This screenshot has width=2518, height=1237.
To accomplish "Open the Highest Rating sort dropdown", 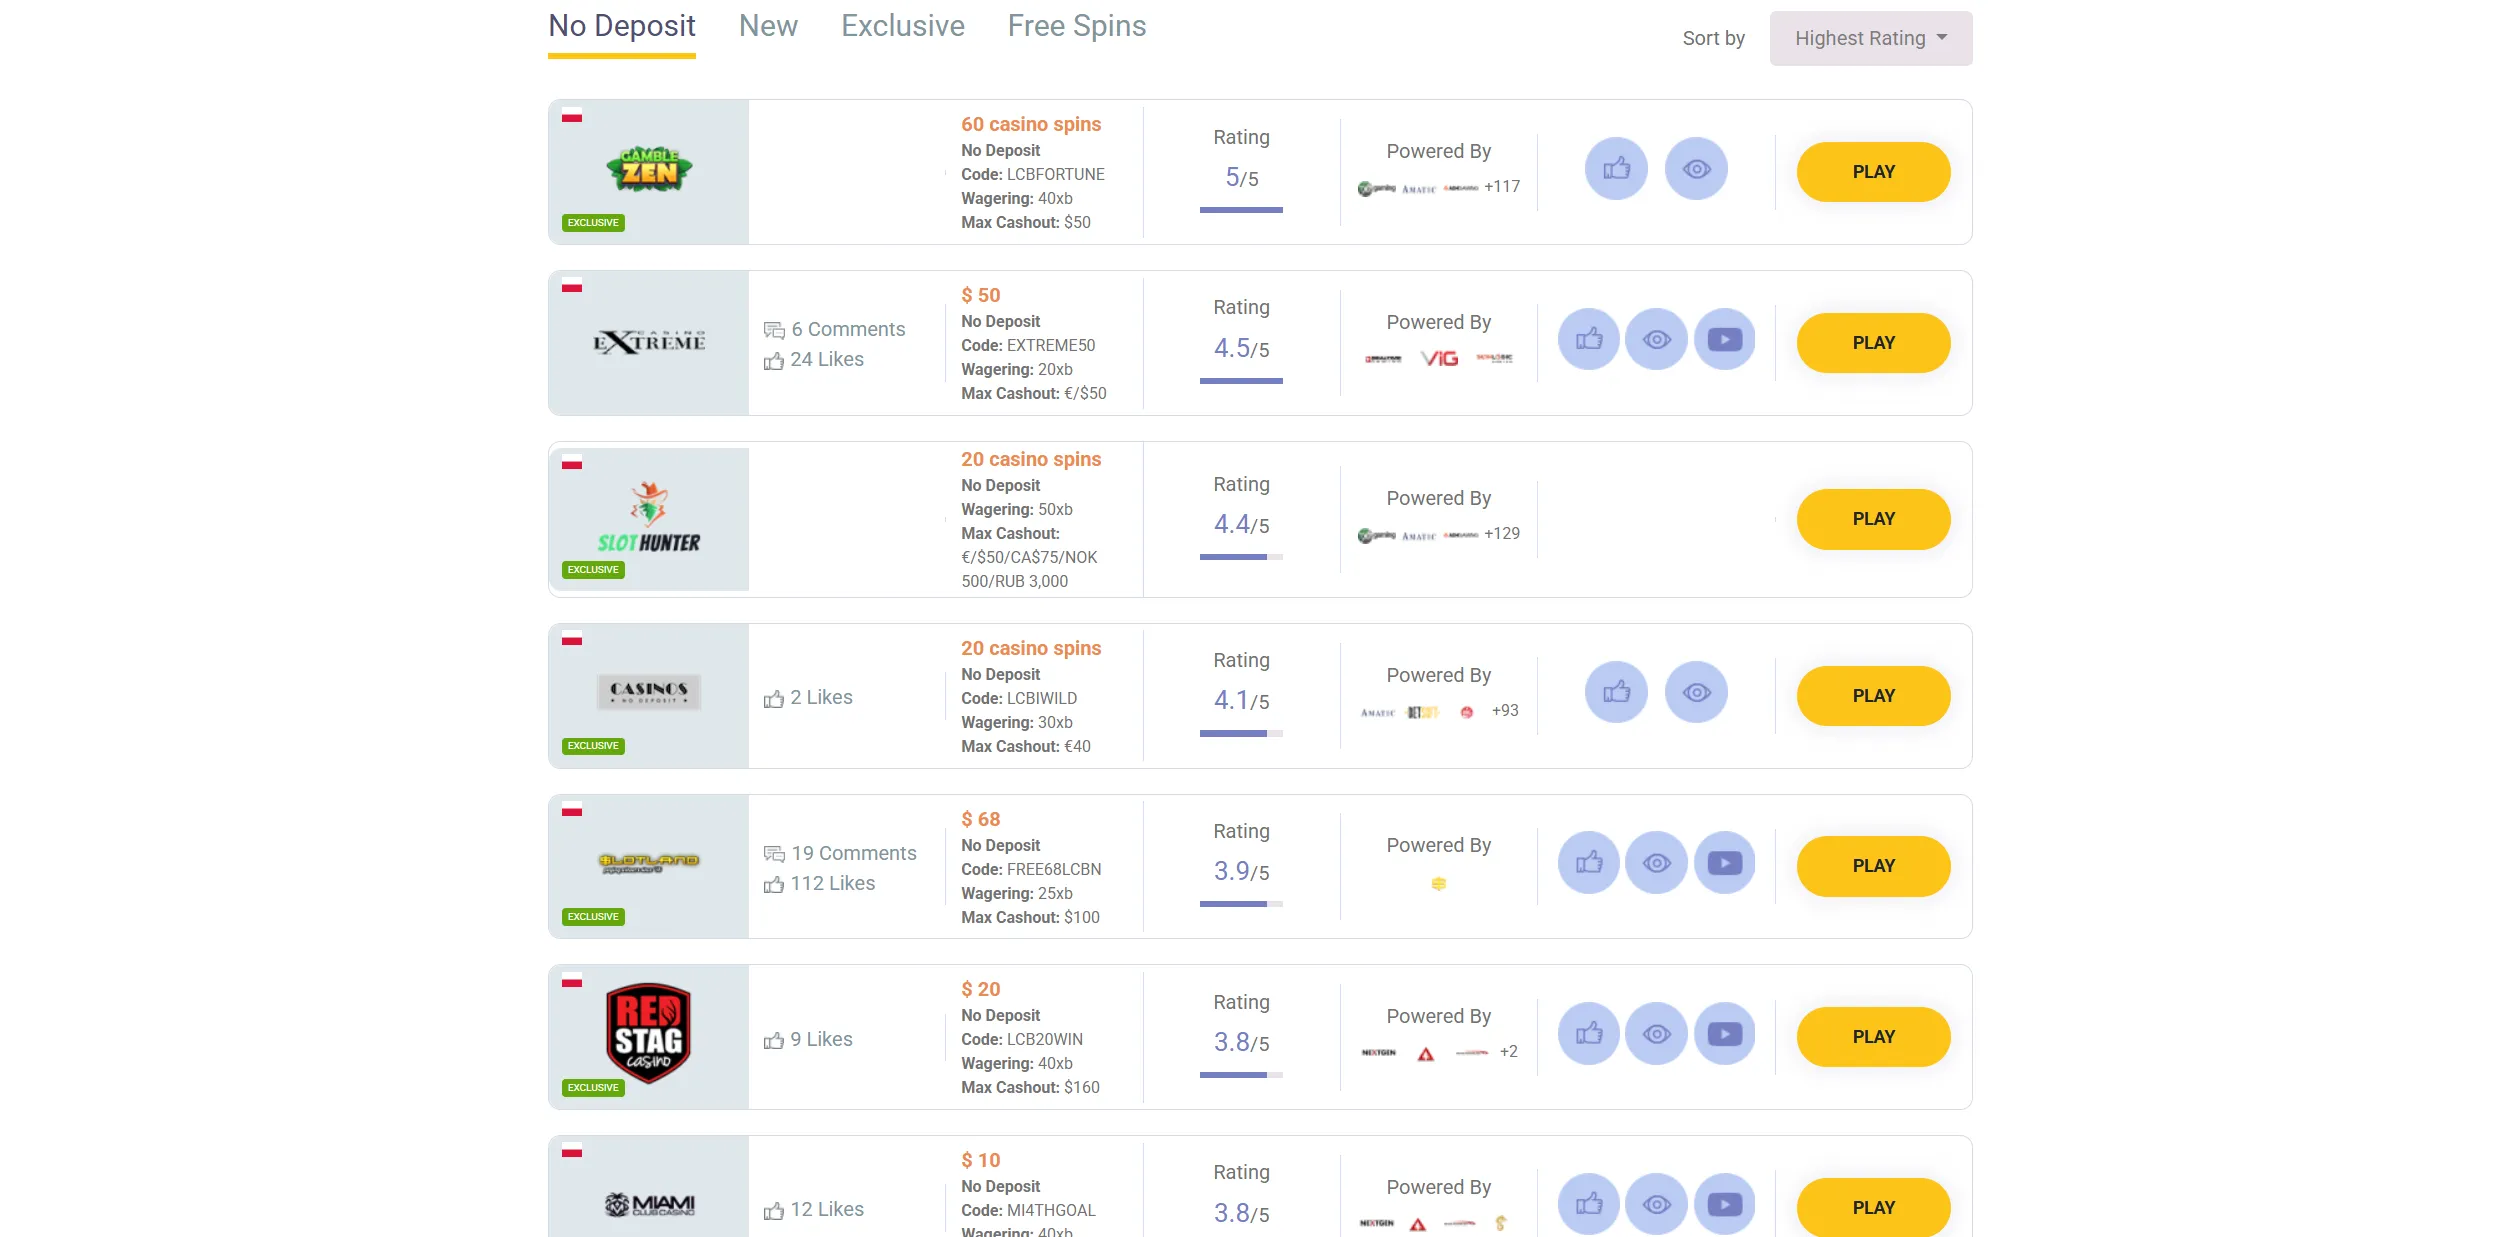I will (x=1870, y=38).
